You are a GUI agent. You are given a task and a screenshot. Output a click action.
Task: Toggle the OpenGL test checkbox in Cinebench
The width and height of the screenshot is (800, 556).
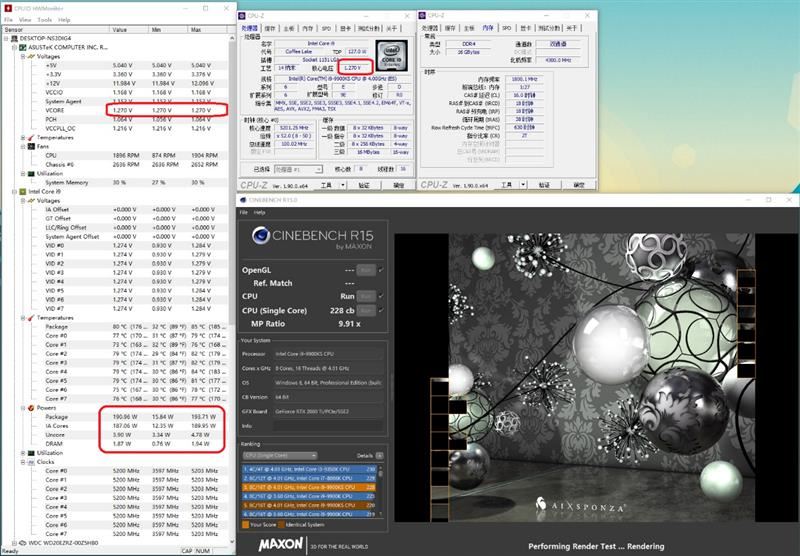[381, 270]
